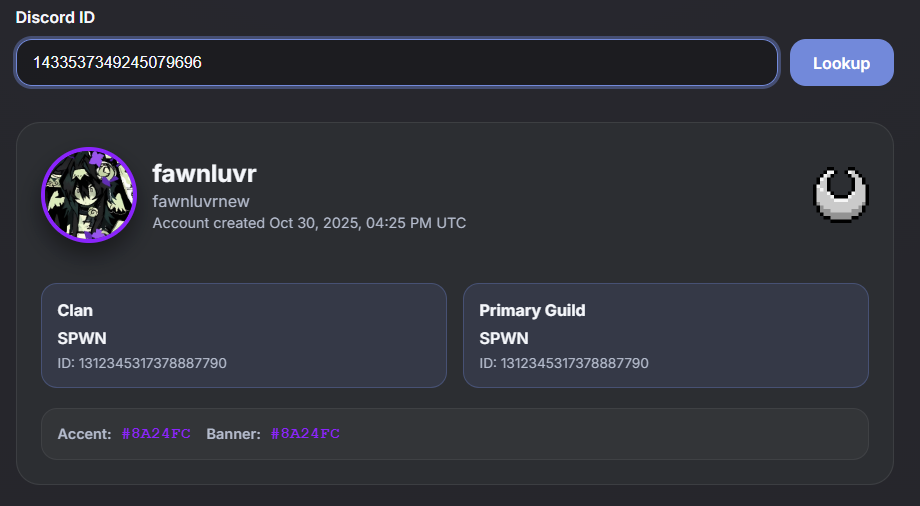Click the Discord ID label
The image size is (920, 506).
coord(55,18)
